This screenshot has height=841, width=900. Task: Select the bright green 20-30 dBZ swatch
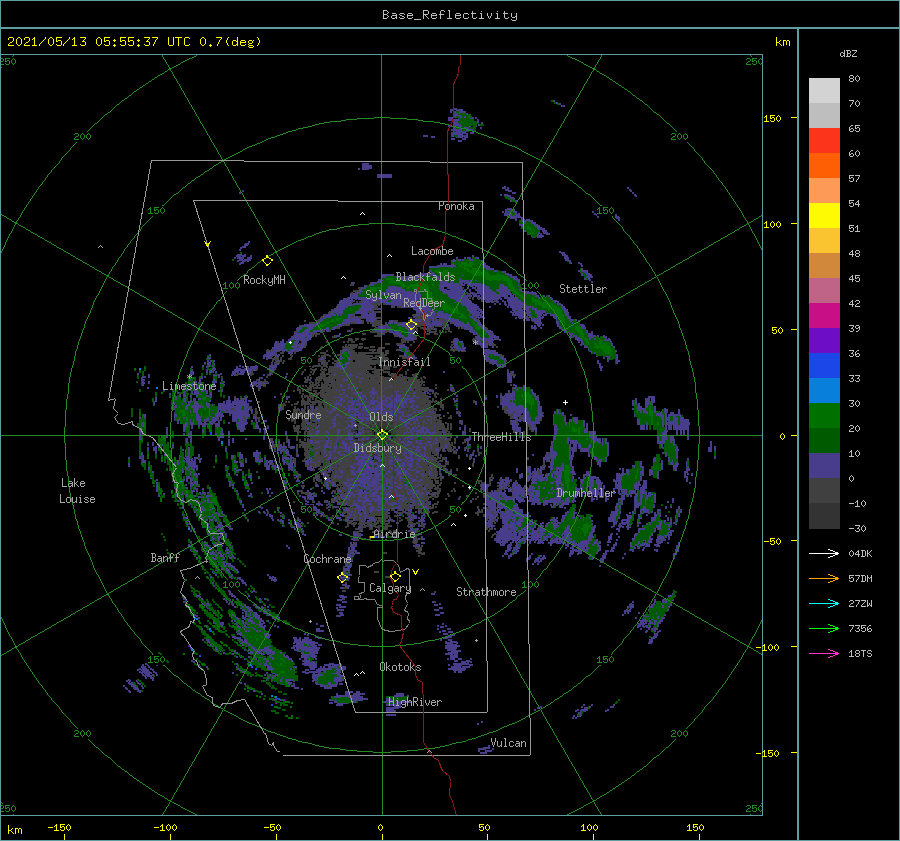pos(824,416)
